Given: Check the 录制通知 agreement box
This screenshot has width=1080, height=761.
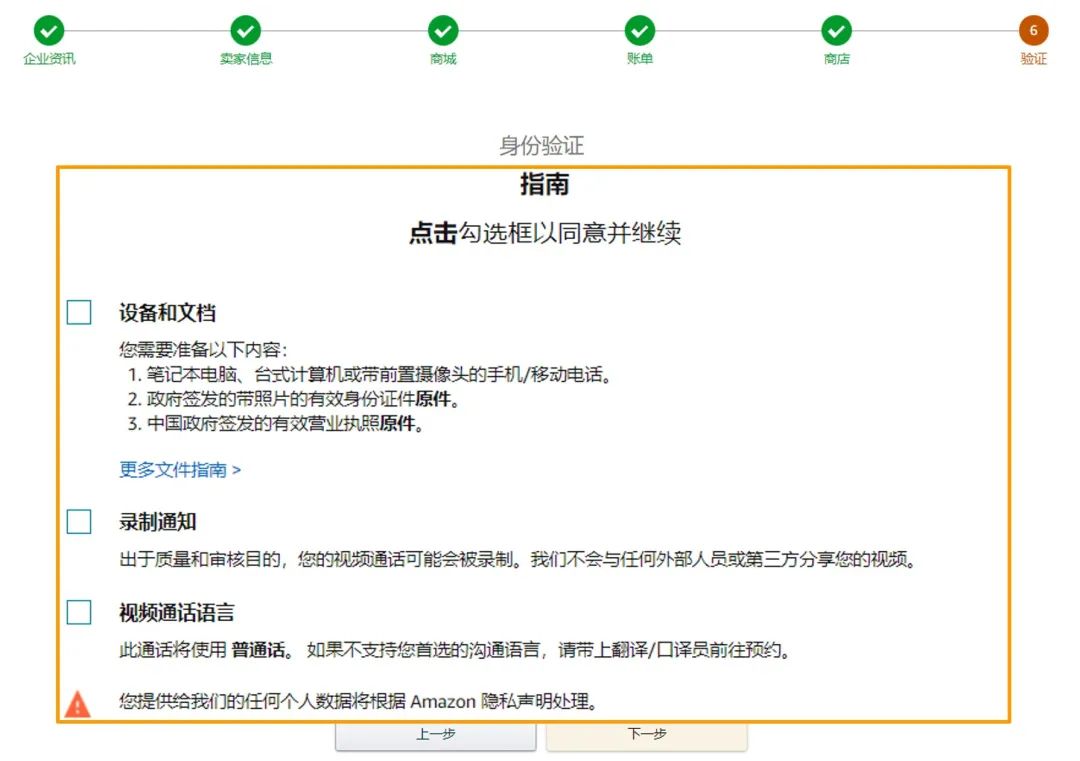Looking at the screenshot, I should 77,521.
